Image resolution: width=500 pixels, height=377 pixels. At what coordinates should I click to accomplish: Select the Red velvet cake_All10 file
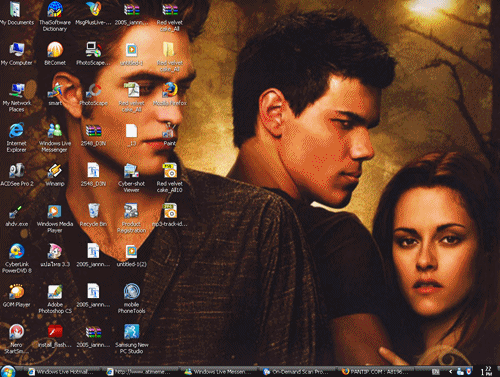tap(170, 178)
